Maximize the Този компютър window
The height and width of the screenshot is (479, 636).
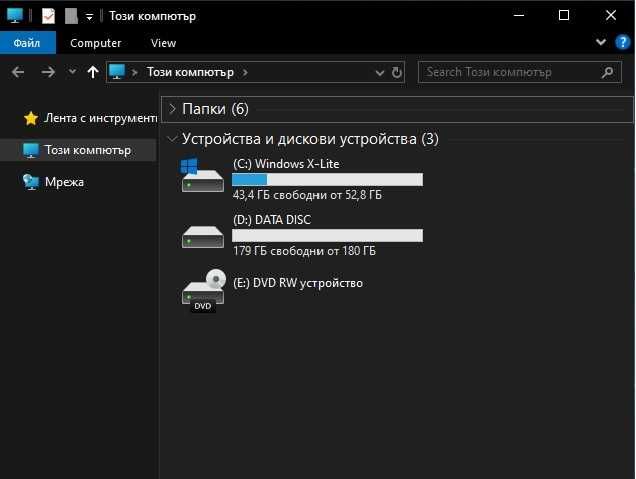coord(564,15)
